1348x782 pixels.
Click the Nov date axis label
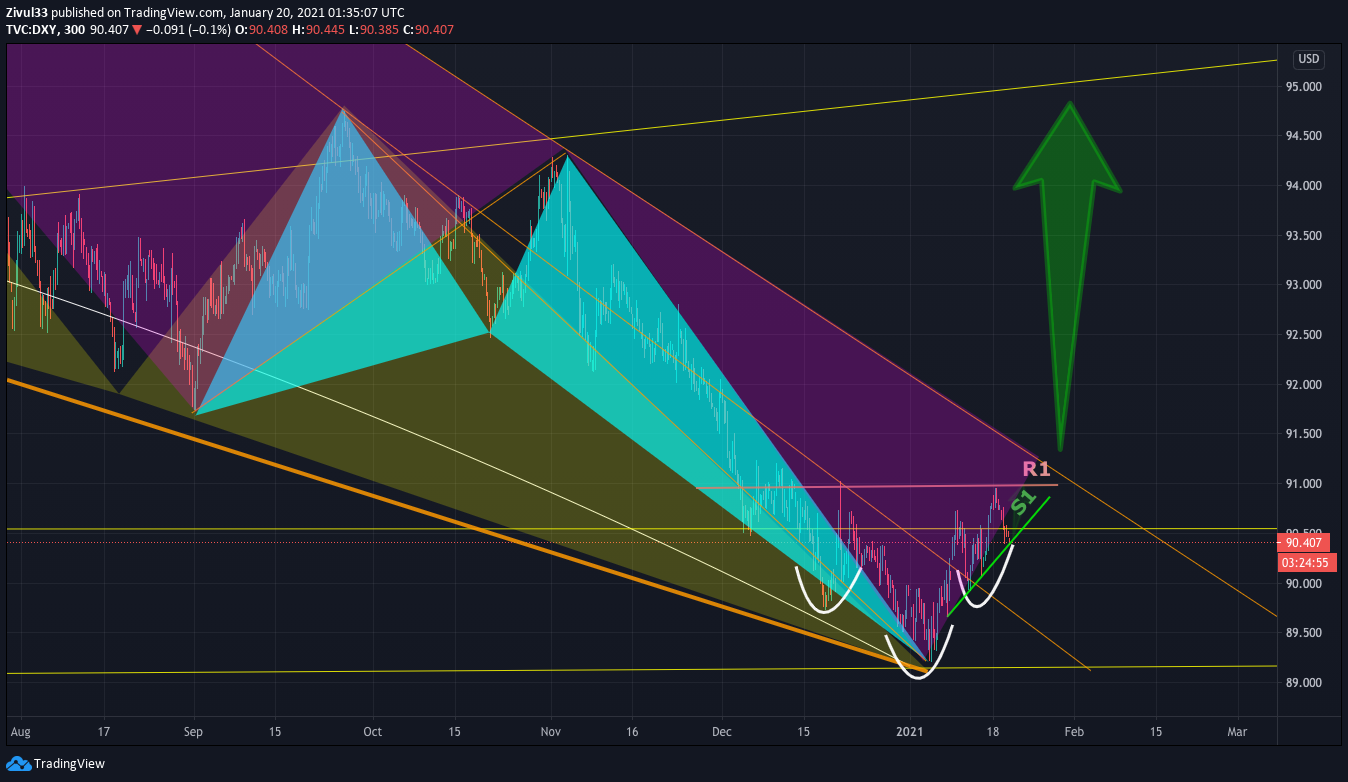[550, 732]
